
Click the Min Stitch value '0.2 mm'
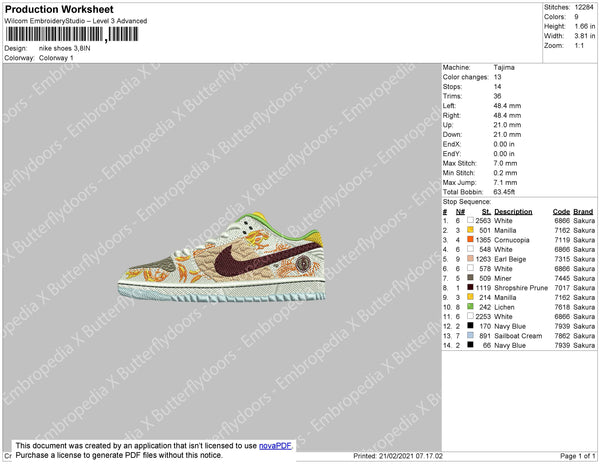pyautogui.click(x=505, y=173)
